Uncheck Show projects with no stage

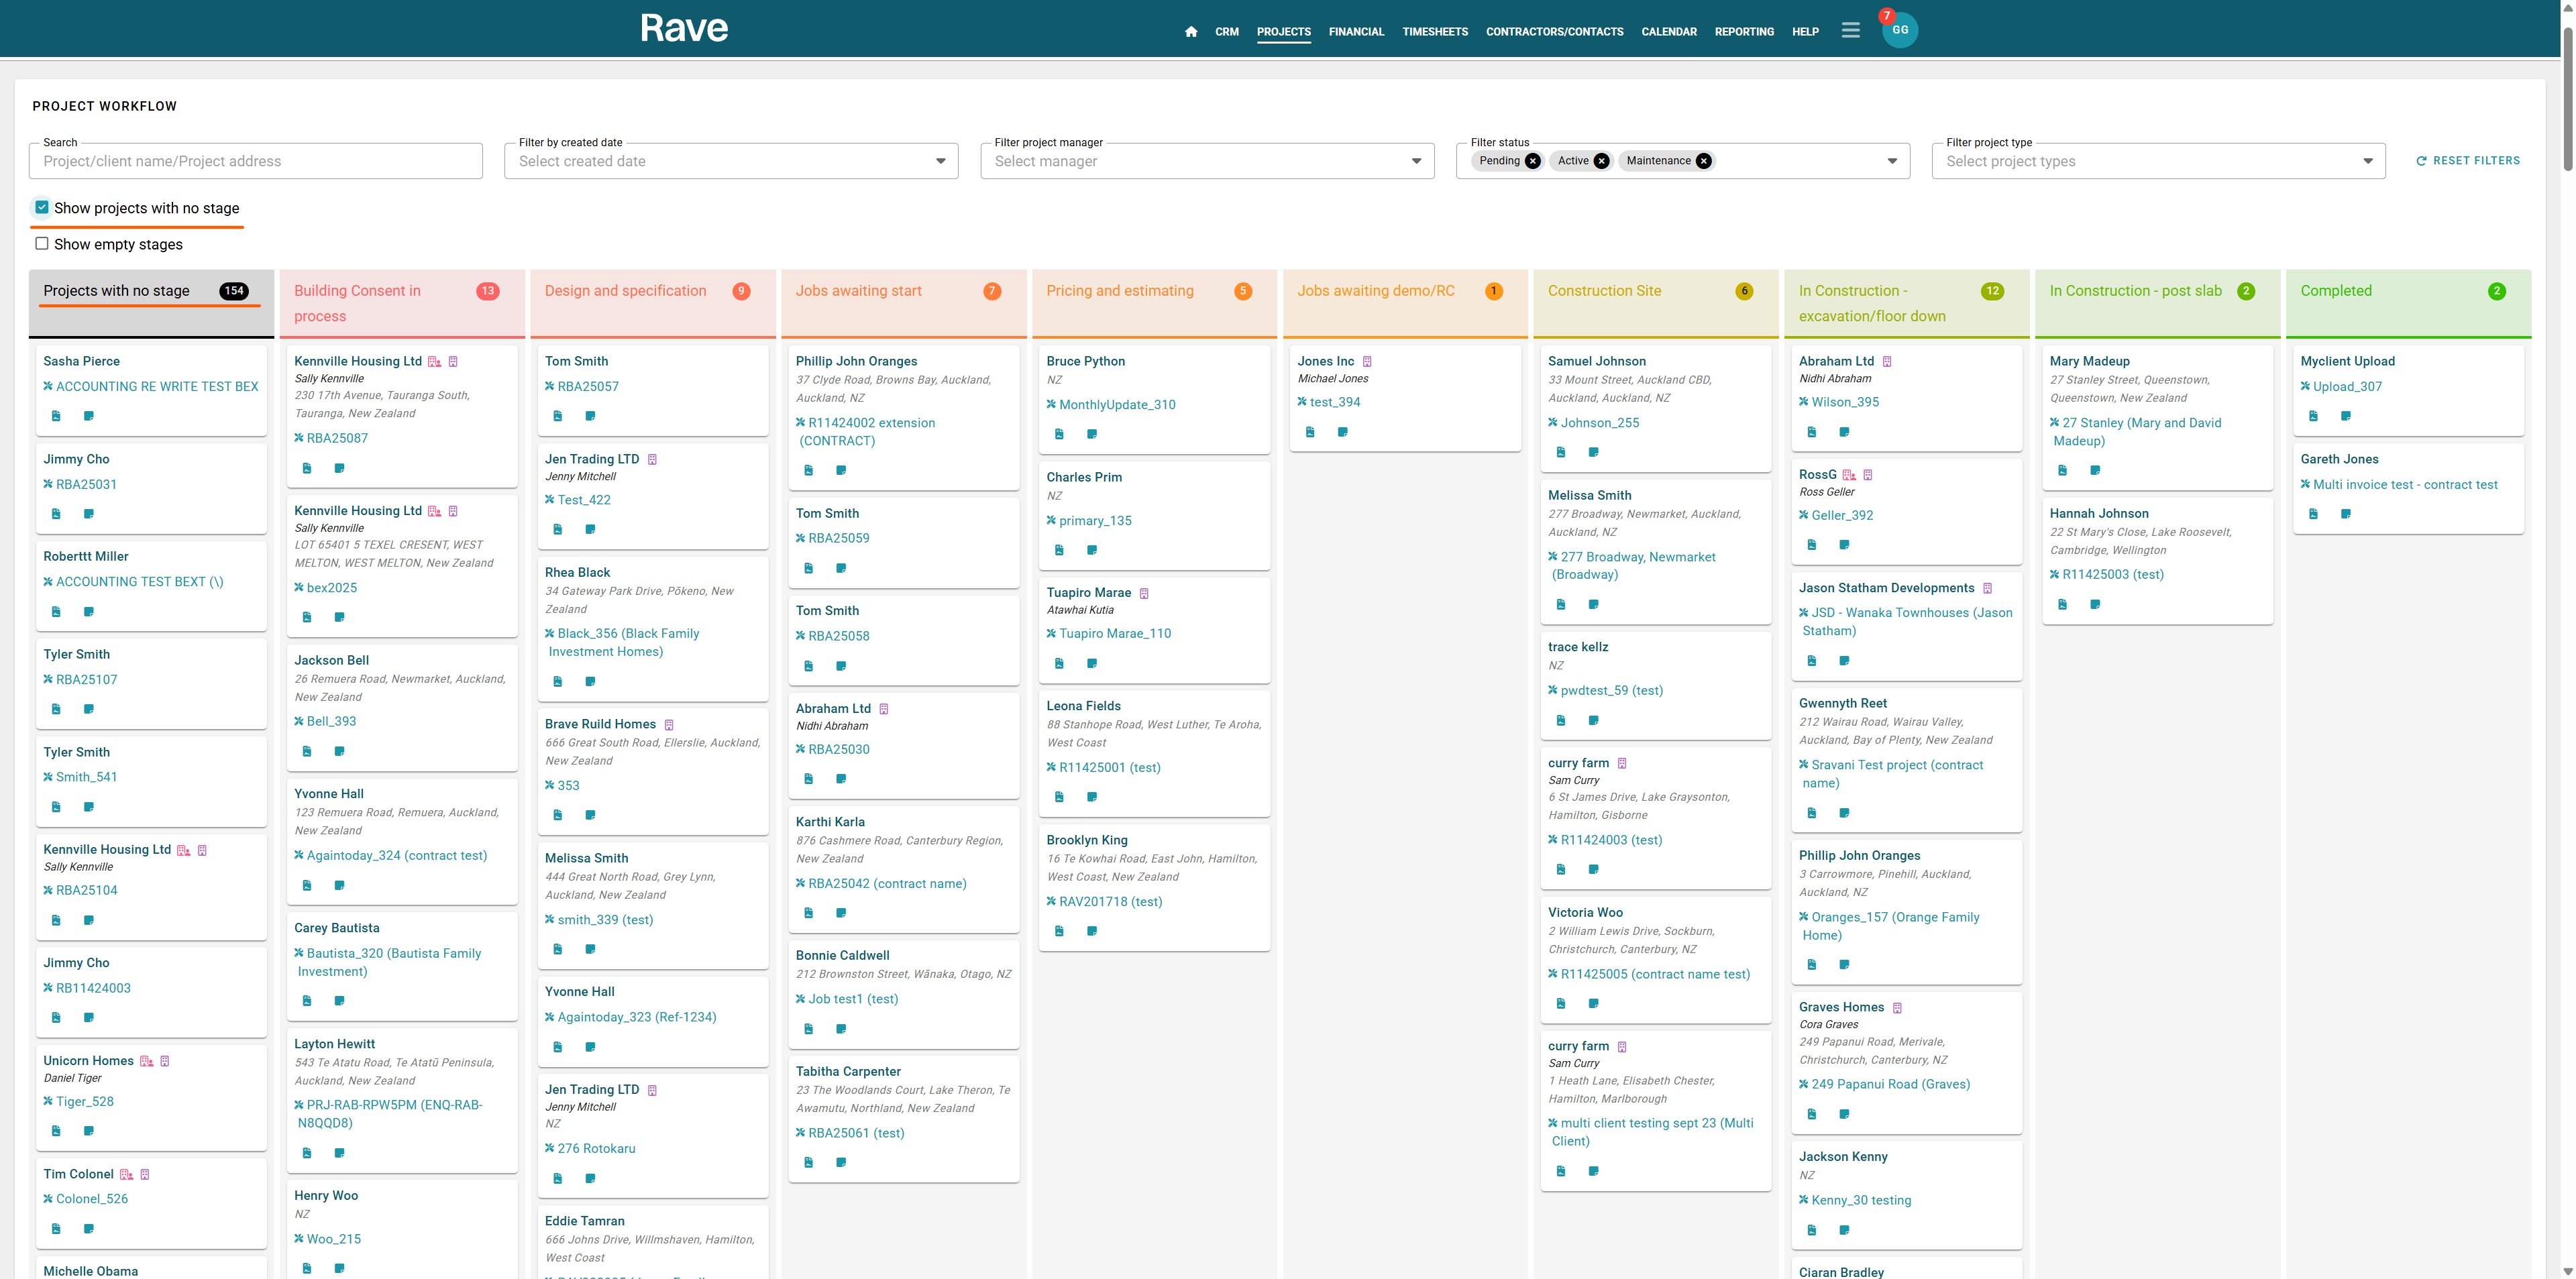point(42,208)
